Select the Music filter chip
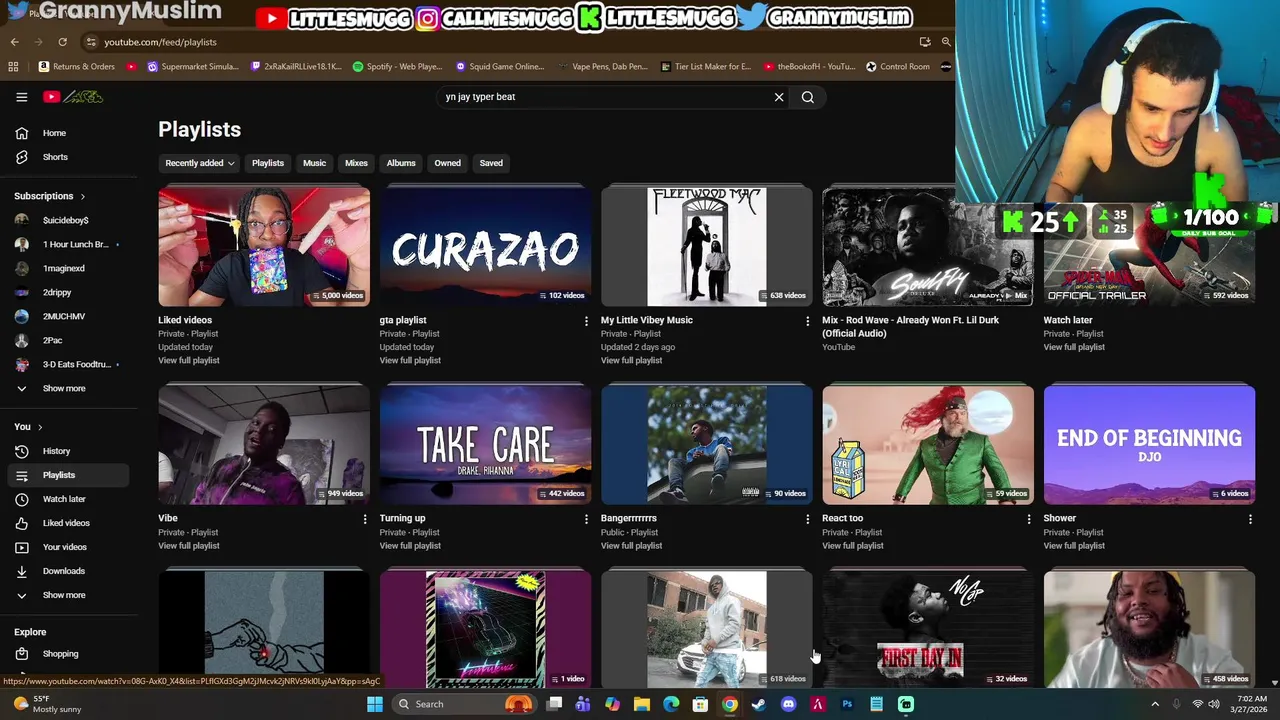 pyautogui.click(x=314, y=163)
